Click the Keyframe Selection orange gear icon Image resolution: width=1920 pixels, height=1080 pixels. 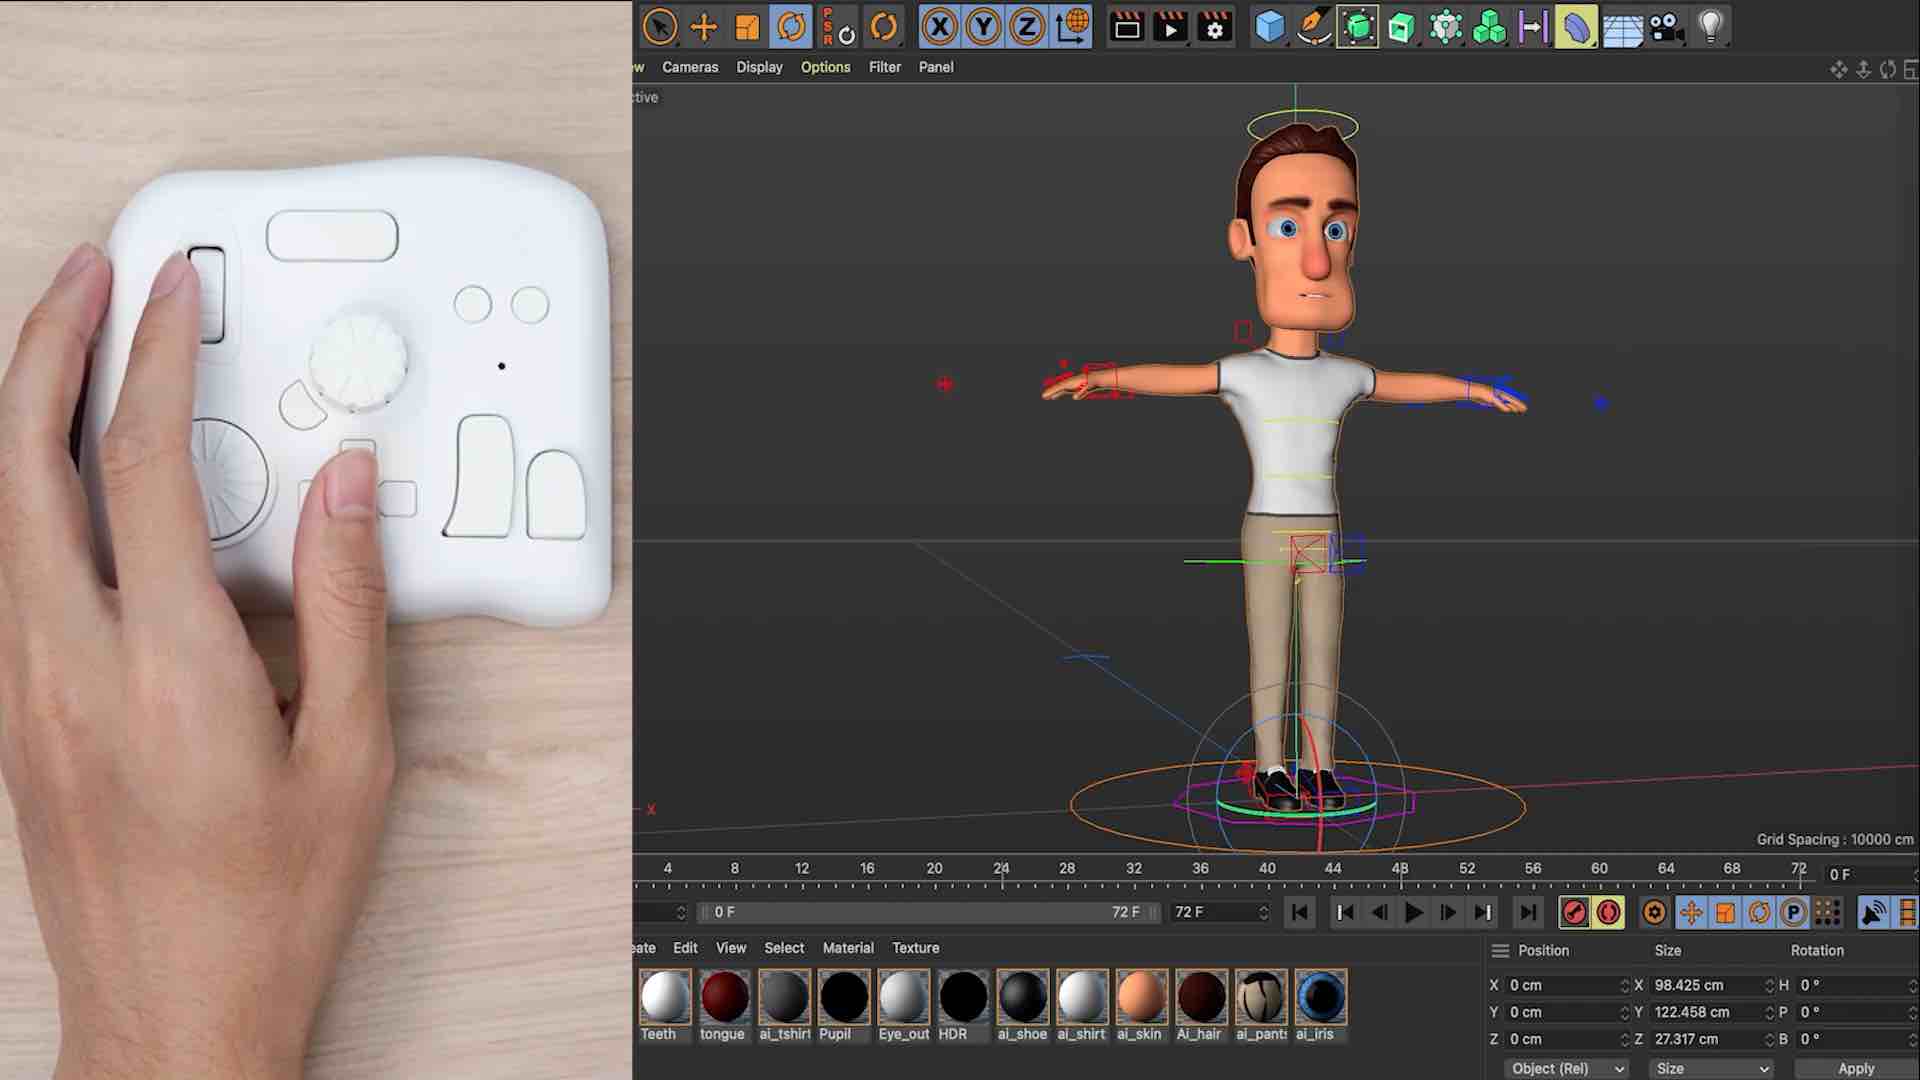(x=1654, y=912)
